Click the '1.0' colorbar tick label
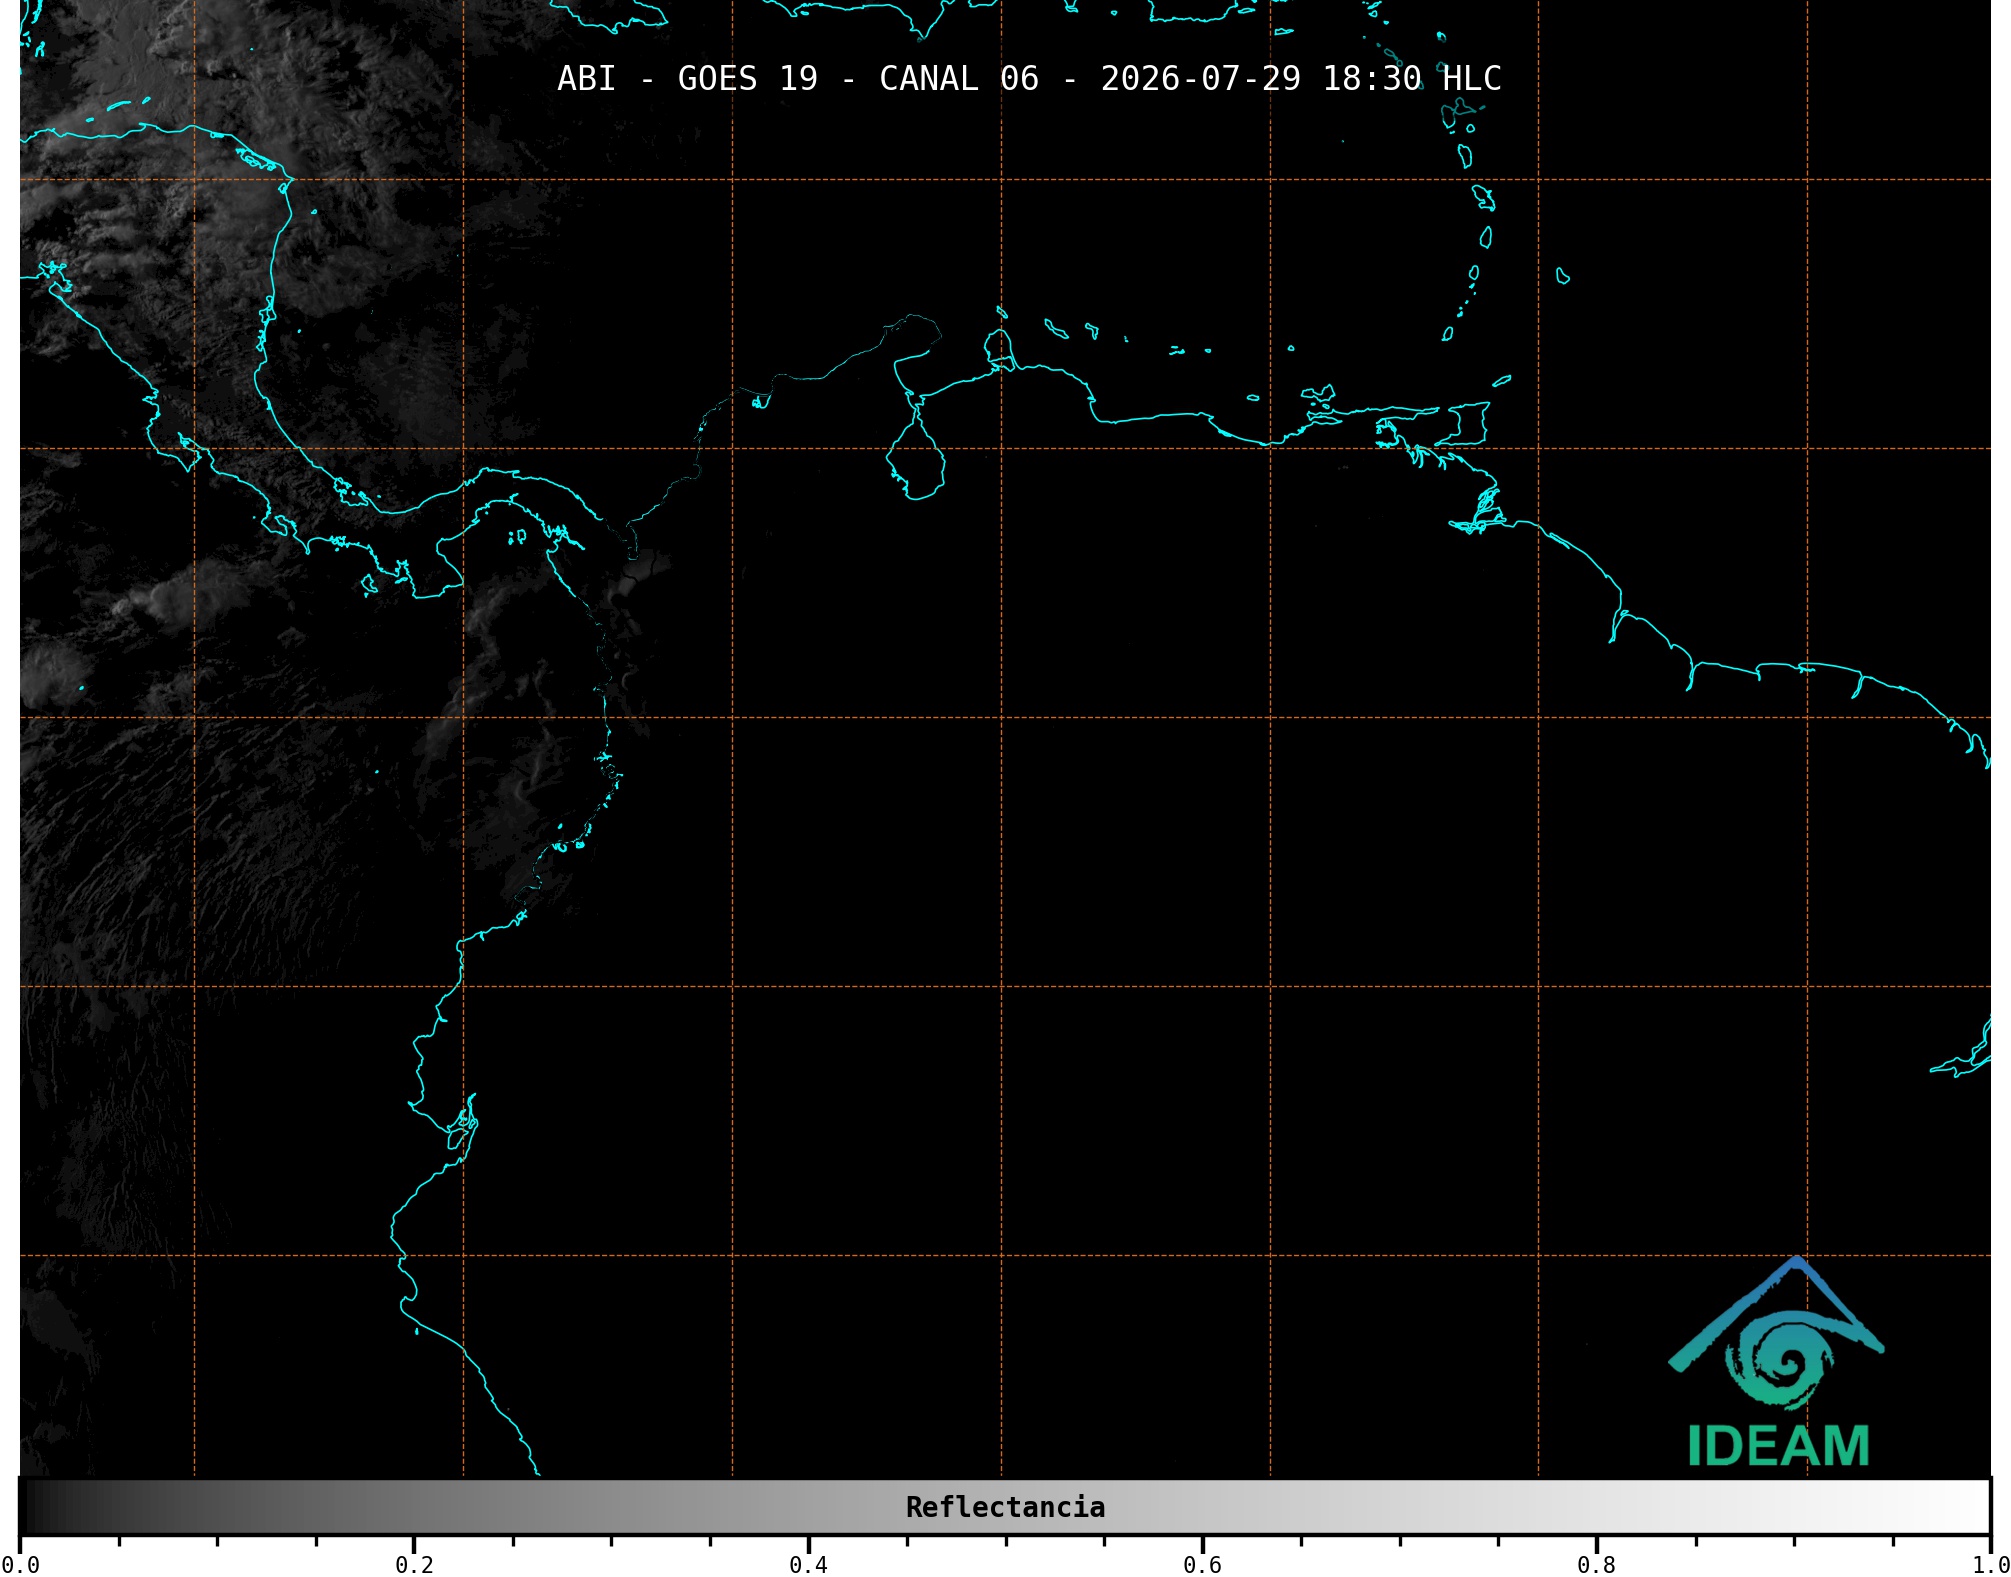Screen dimensions: 2011x1577 point(1990,1564)
